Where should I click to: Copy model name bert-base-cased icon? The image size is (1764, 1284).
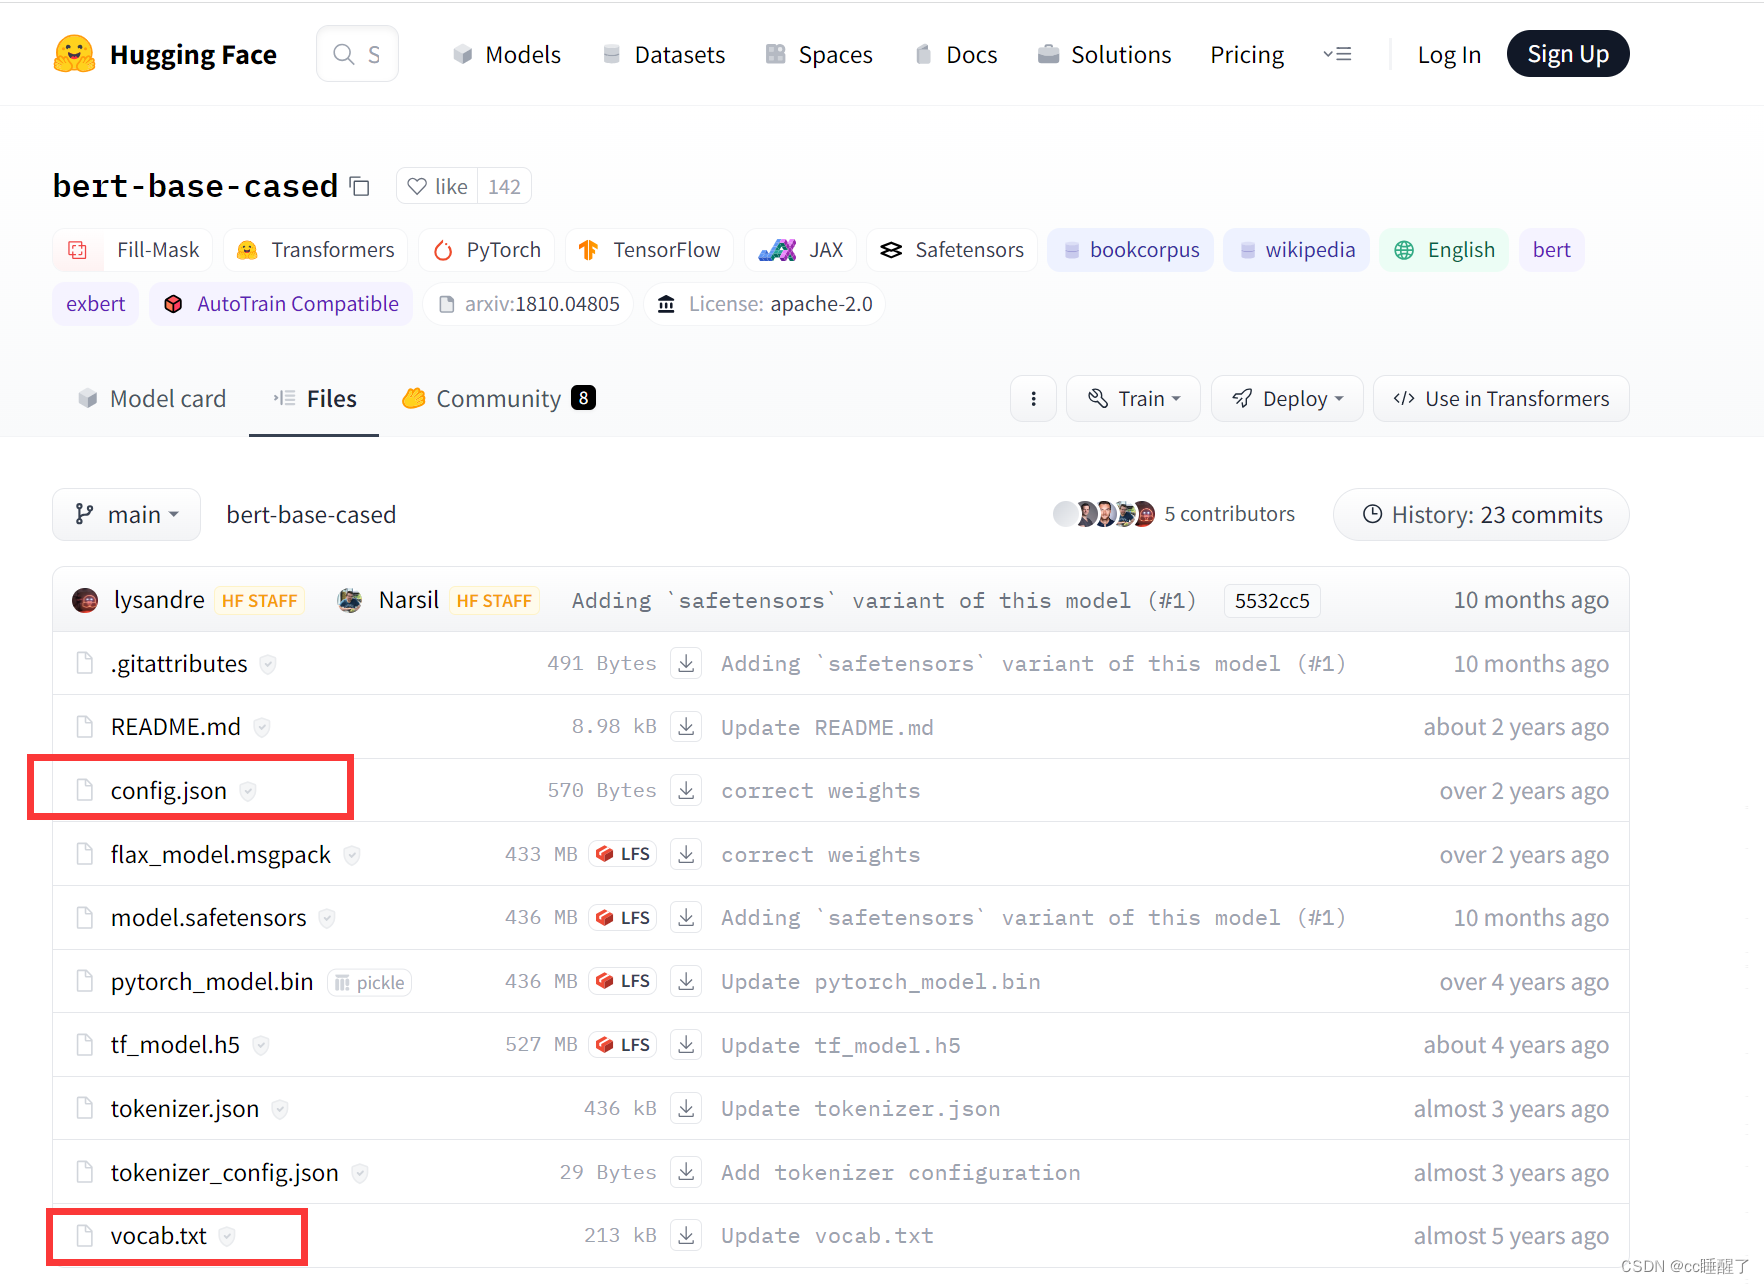pos(360,187)
